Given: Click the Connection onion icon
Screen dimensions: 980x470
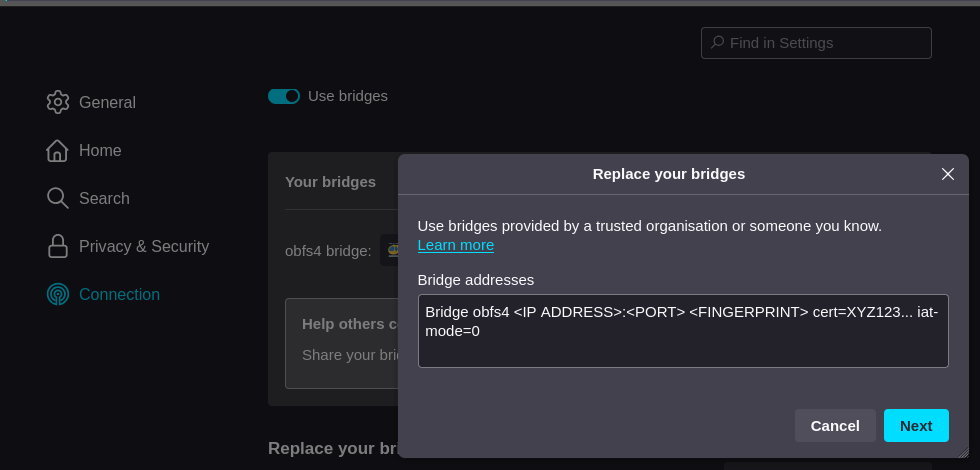Looking at the screenshot, I should (58, 294).
